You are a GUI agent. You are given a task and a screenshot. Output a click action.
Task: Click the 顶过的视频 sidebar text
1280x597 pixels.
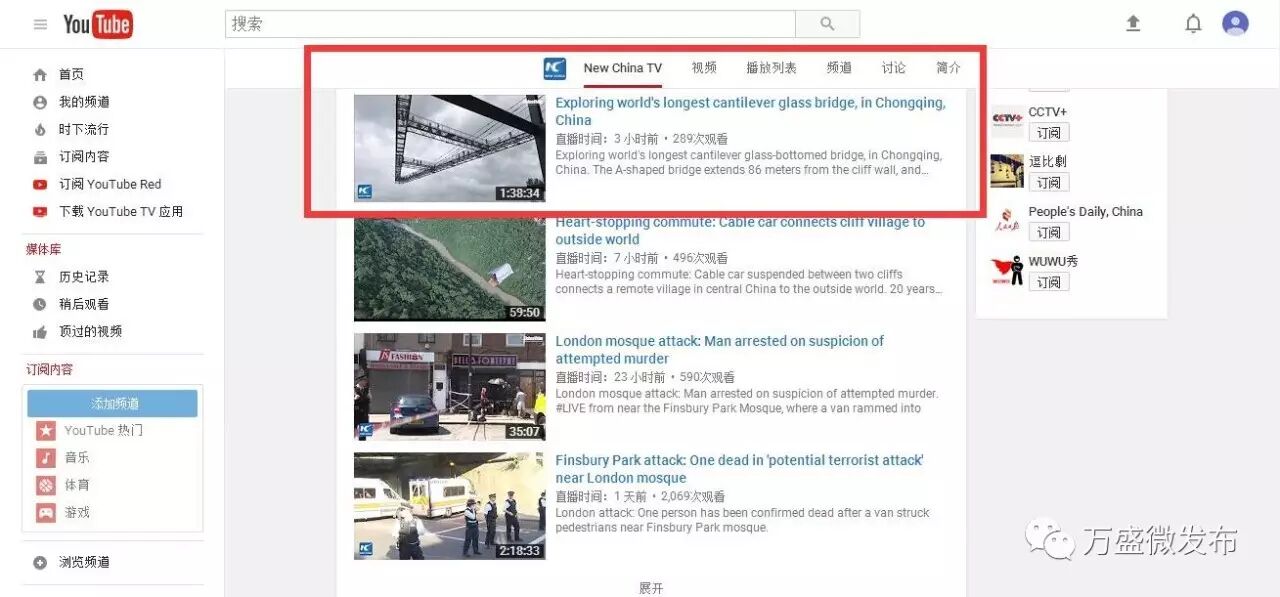pyautogui.click(x=90, y=331)
